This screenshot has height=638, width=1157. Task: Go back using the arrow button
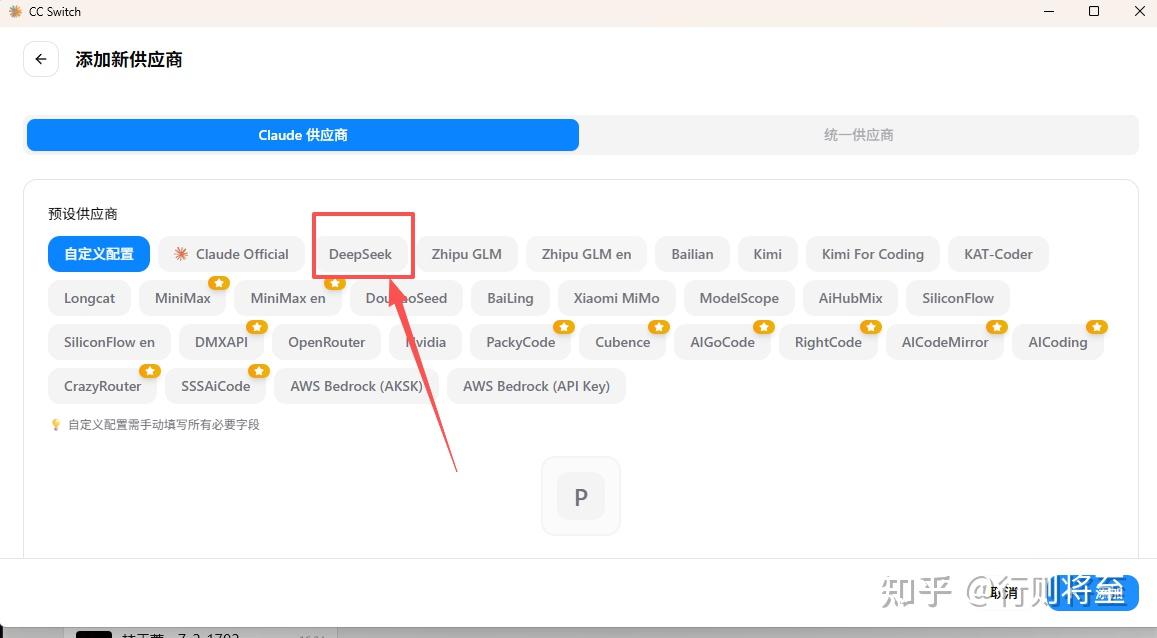41,59
